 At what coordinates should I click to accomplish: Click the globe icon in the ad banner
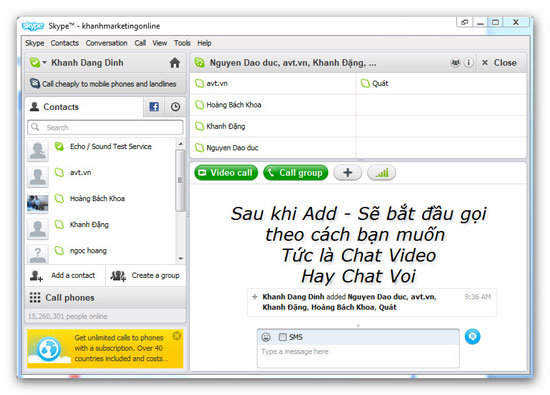pos(49,349)
